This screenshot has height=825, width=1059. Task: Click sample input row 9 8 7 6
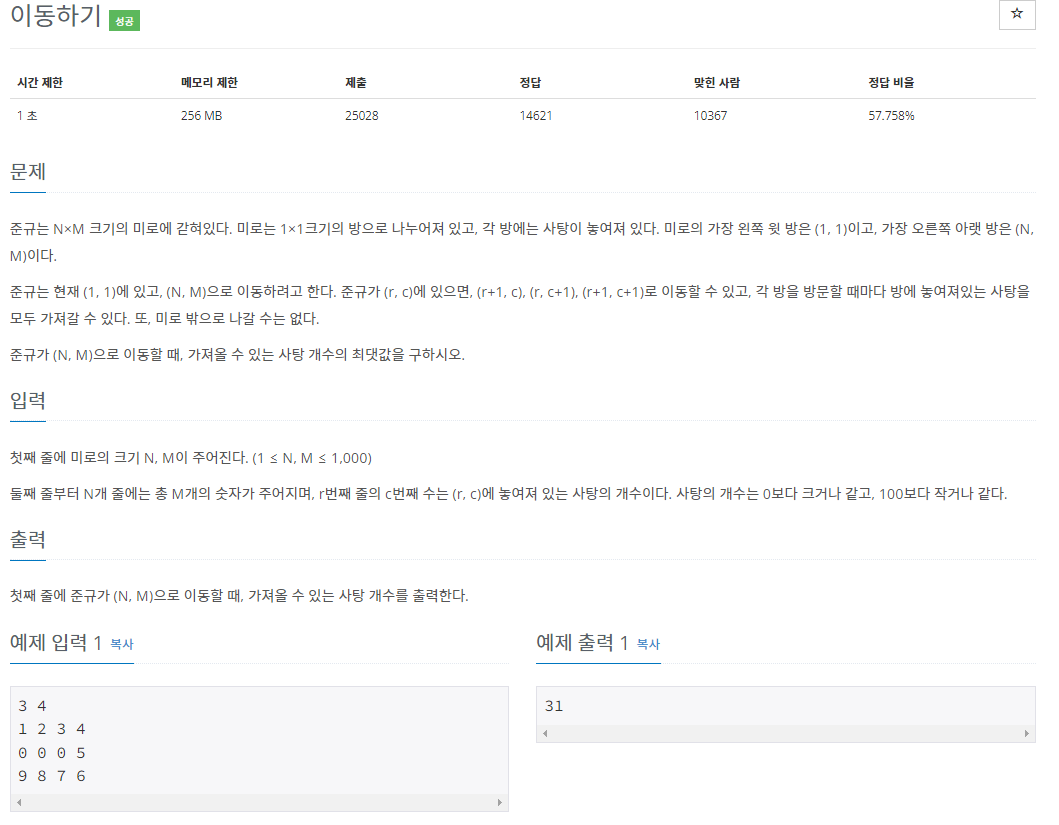tap(52, 776)
